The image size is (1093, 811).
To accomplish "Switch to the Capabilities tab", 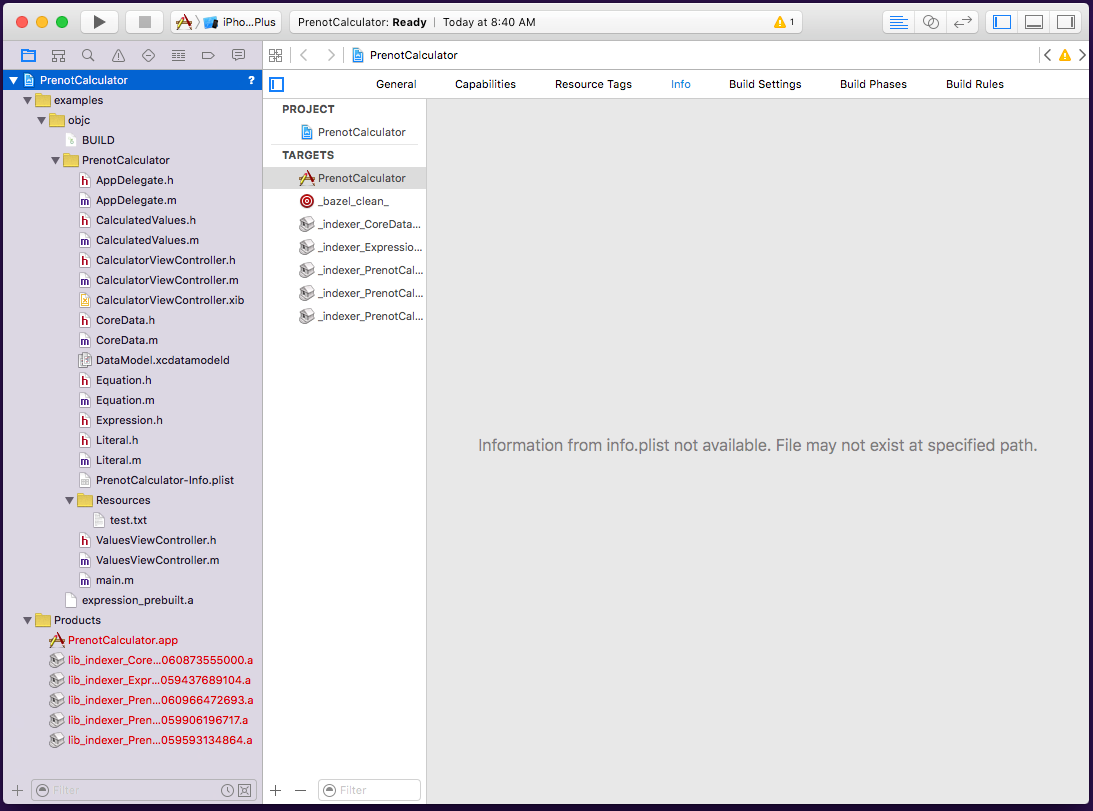I will coord(485,84).
